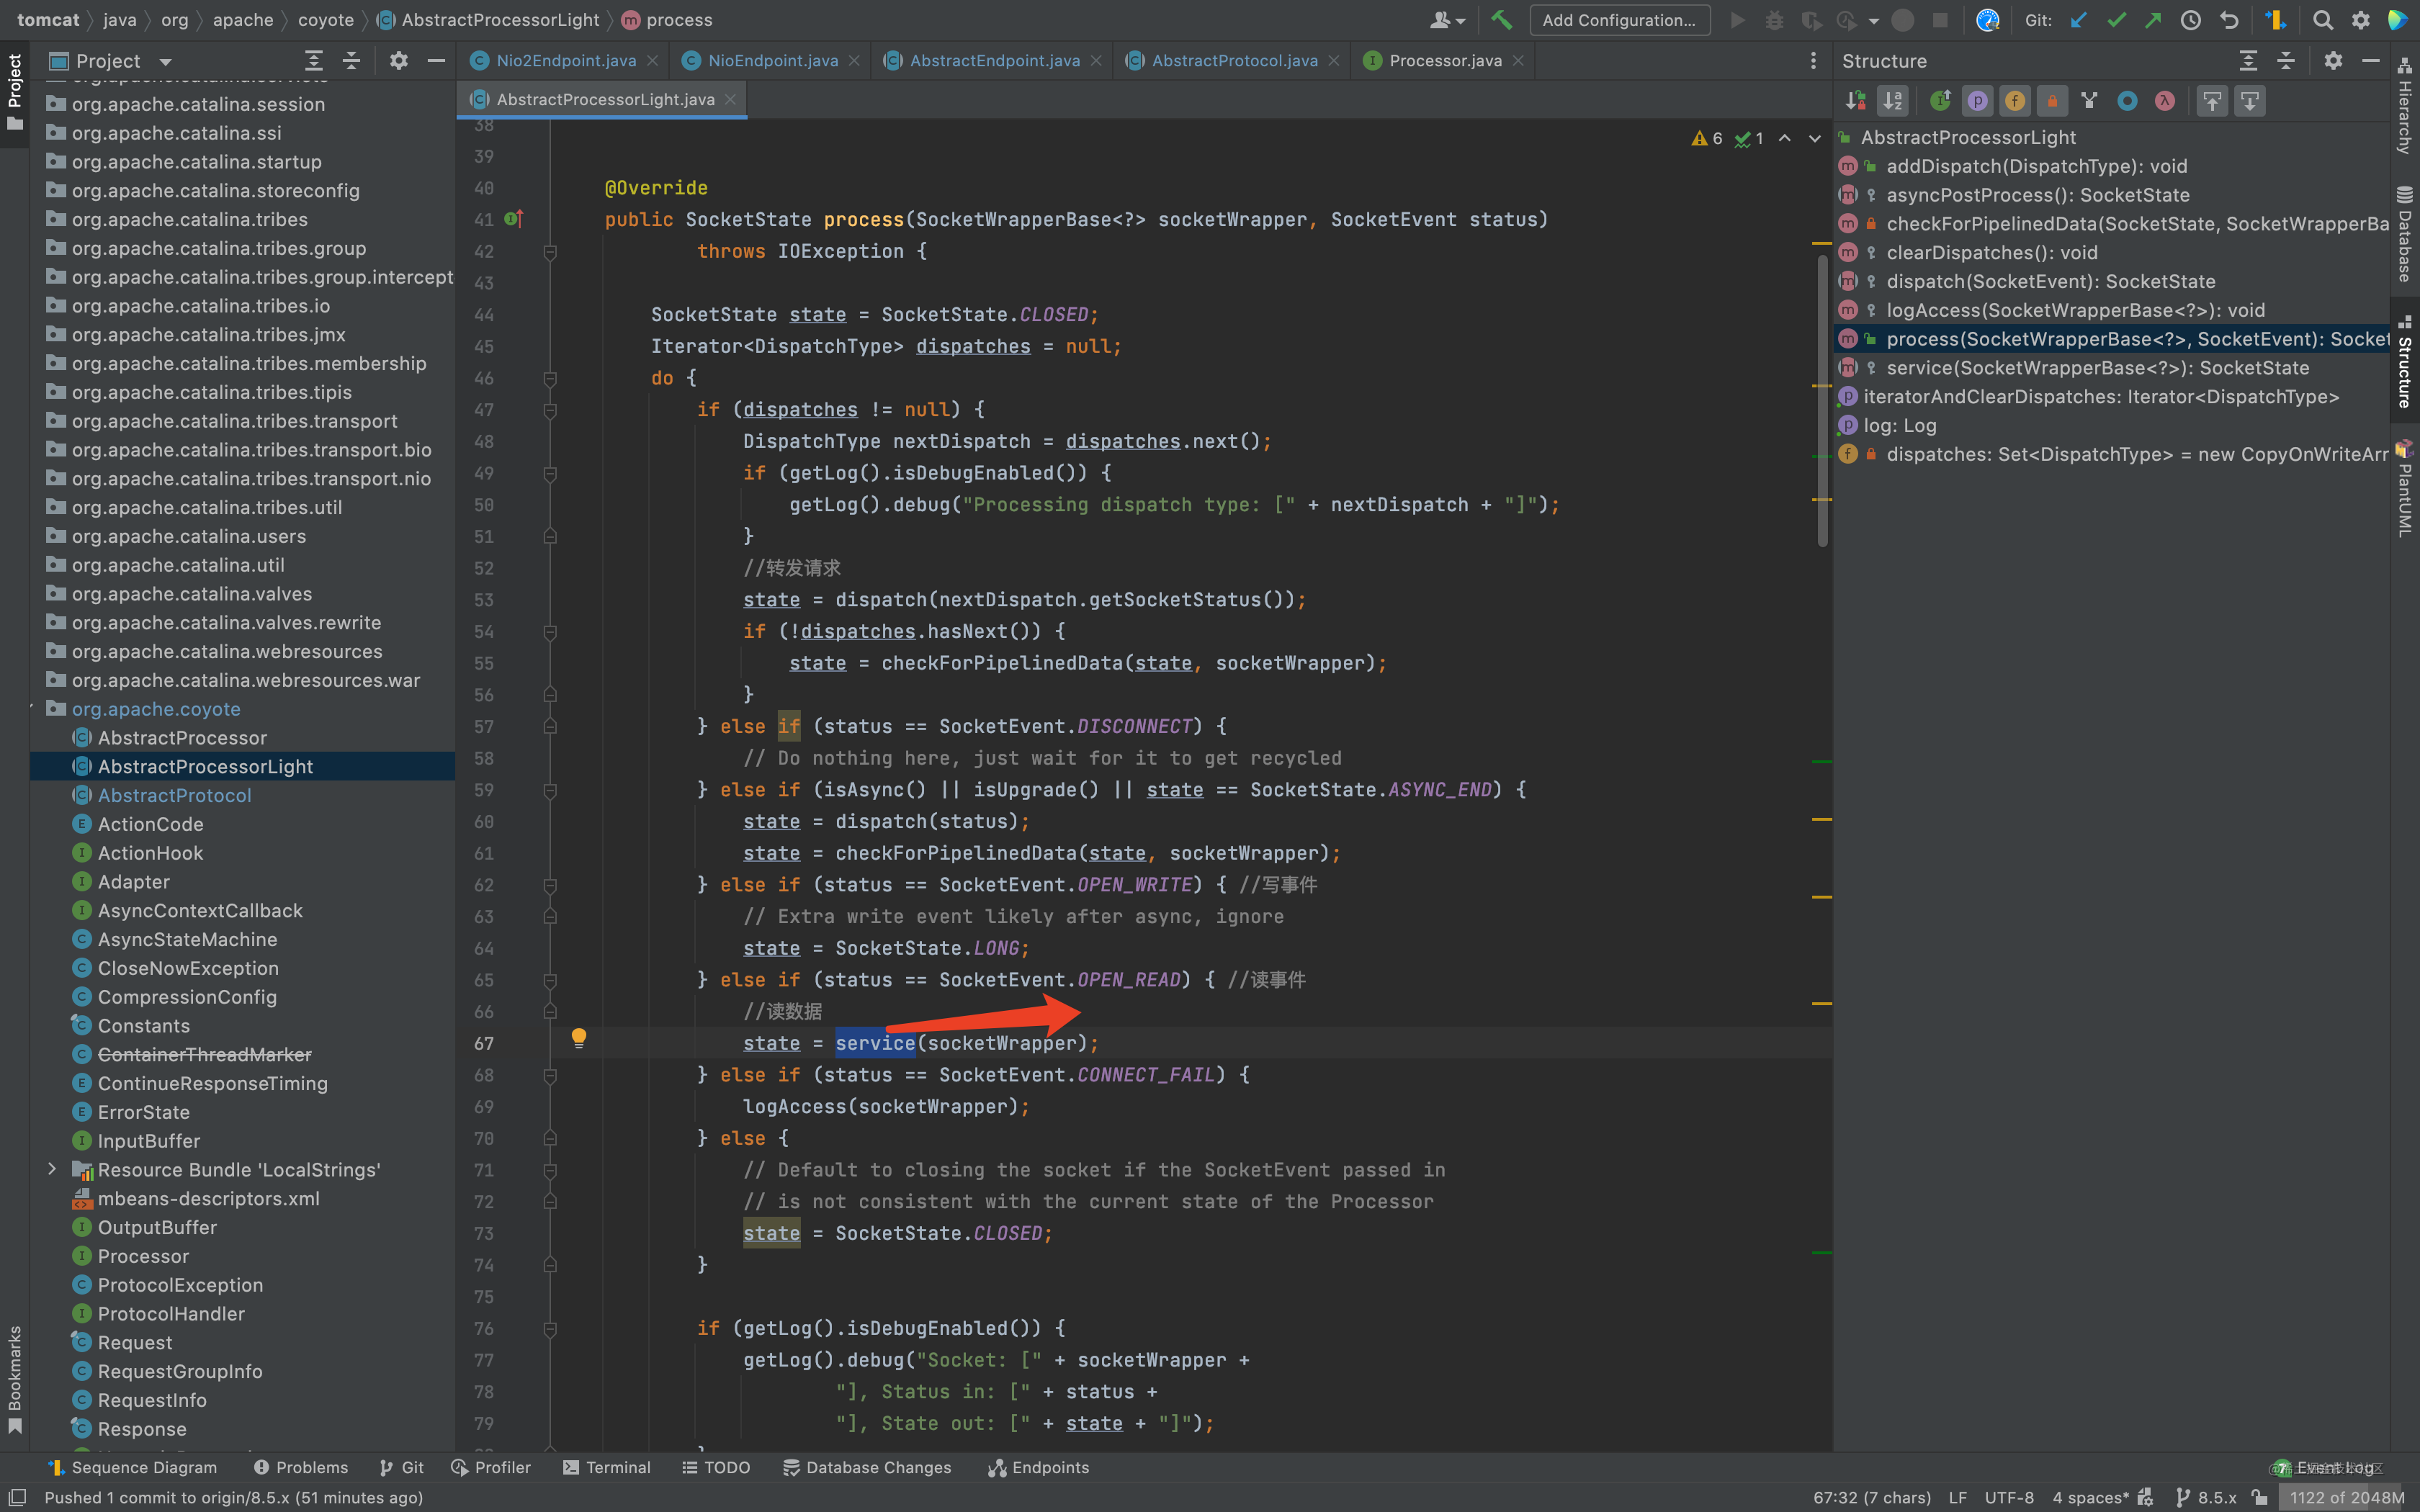Open the Terminal tool window tab
Image resolution: width=2420 pixels, height=1512 pixels.
point(607,1467)
